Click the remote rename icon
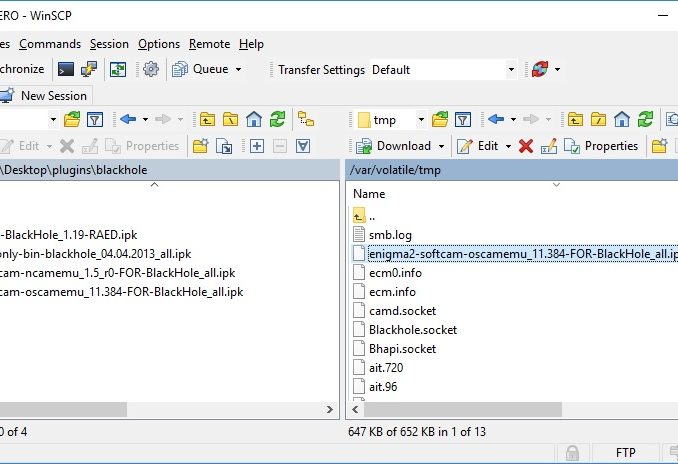Image resolution: width=678 pixels, height=464 pixels. [x=549, y=146]
